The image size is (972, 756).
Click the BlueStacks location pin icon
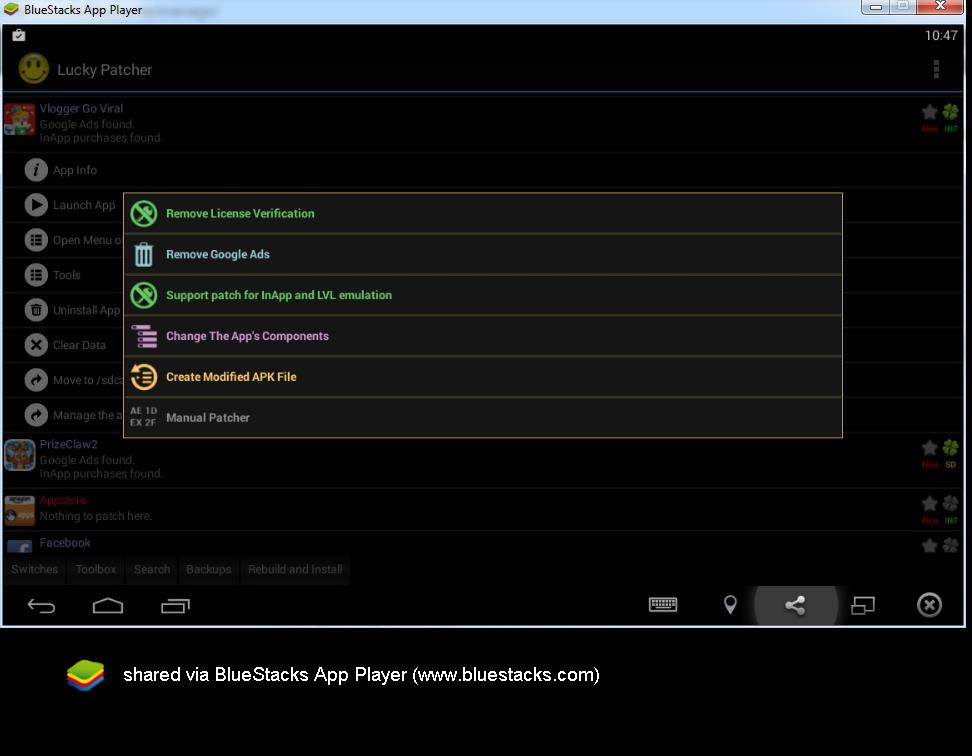point(730,605)
